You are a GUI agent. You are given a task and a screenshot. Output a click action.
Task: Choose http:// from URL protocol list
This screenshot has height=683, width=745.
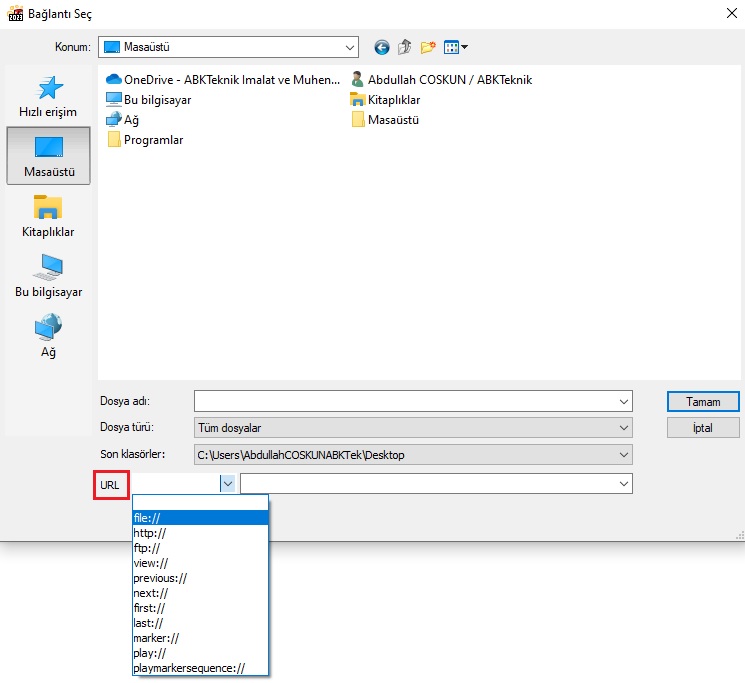(150, 533)
